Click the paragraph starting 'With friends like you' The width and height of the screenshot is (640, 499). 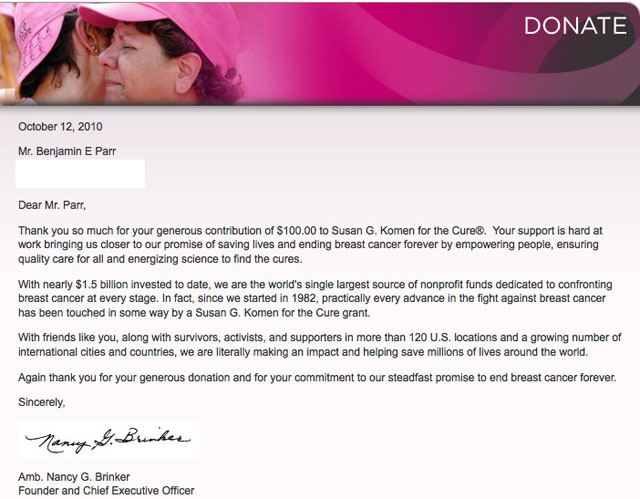(320, 344)
